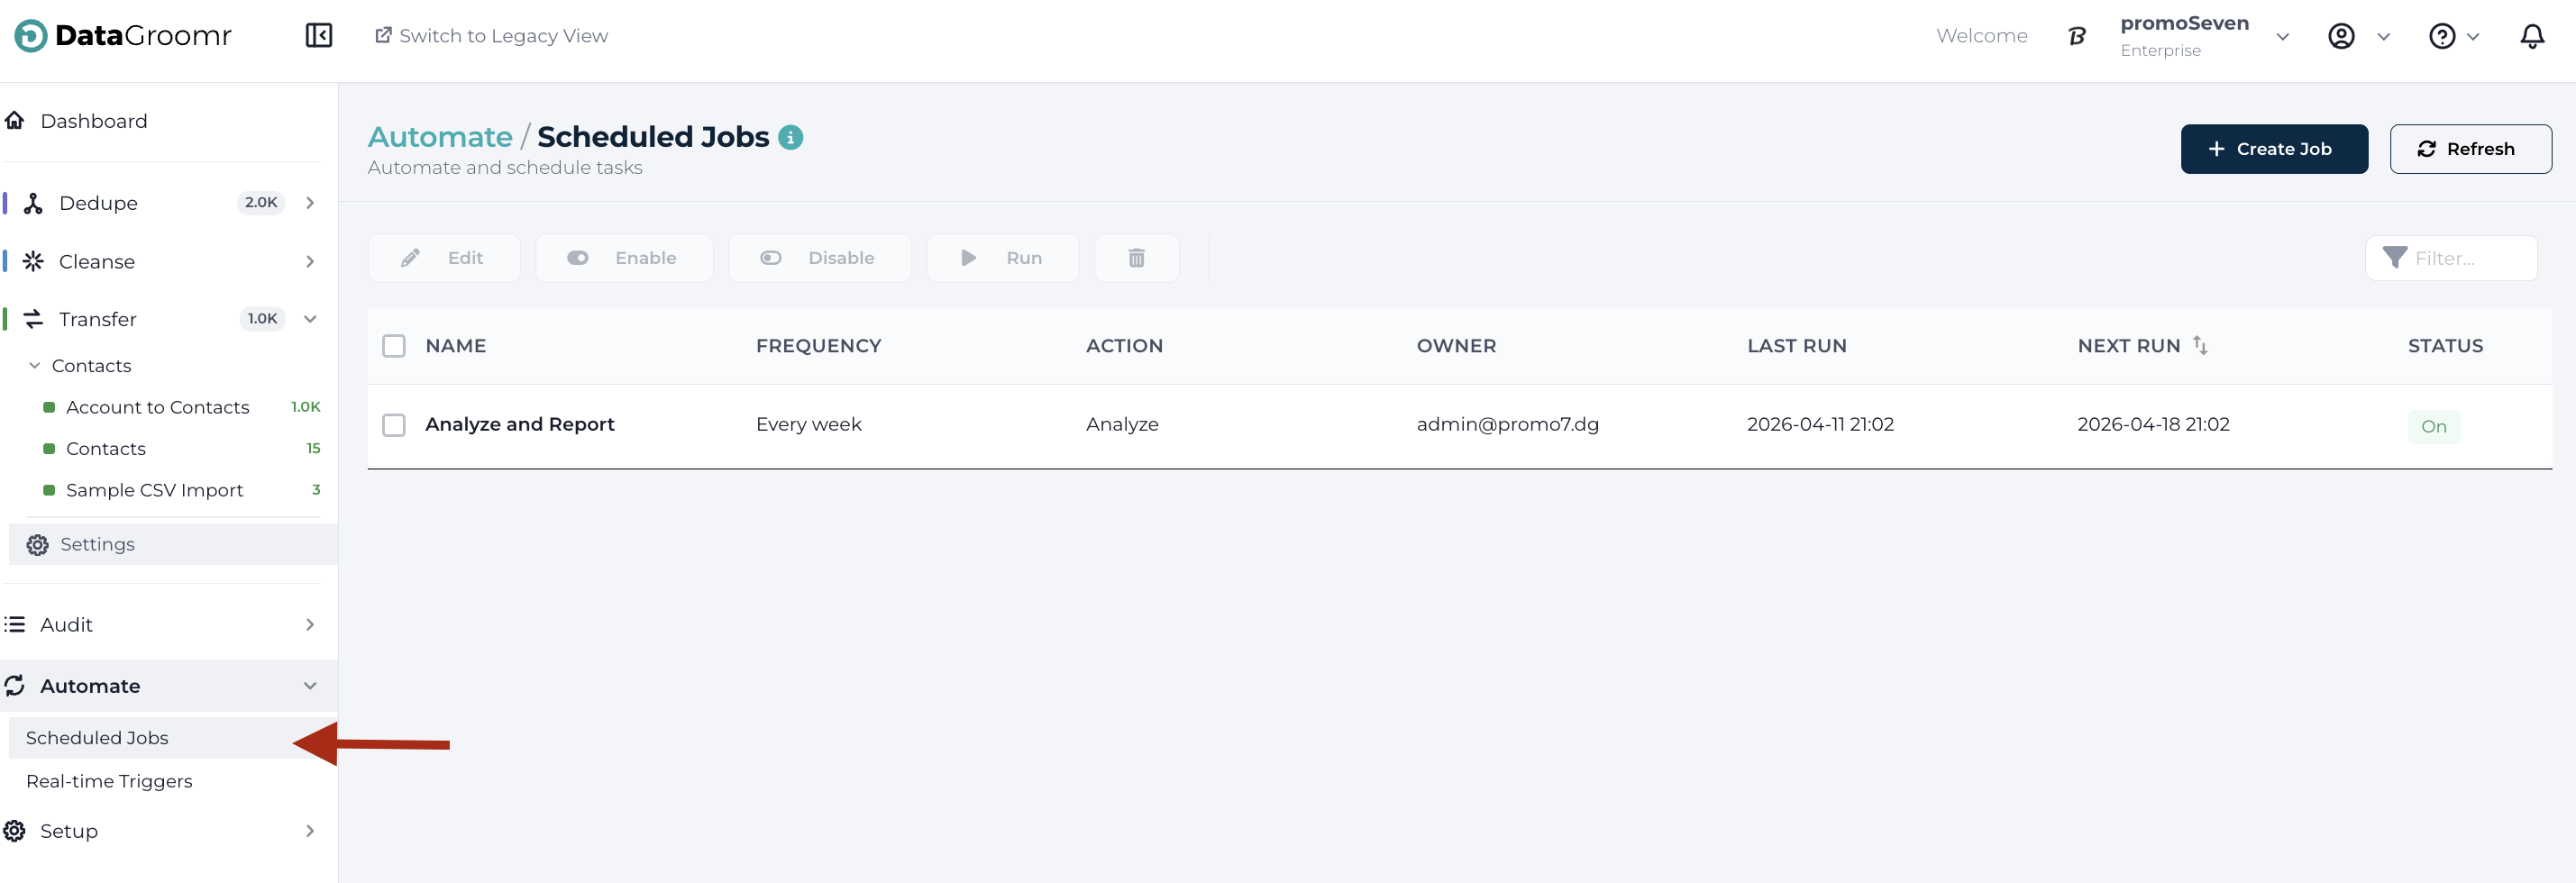
Task: Click the admin@promo7.dg owner cell
Action: [1507, 425]
